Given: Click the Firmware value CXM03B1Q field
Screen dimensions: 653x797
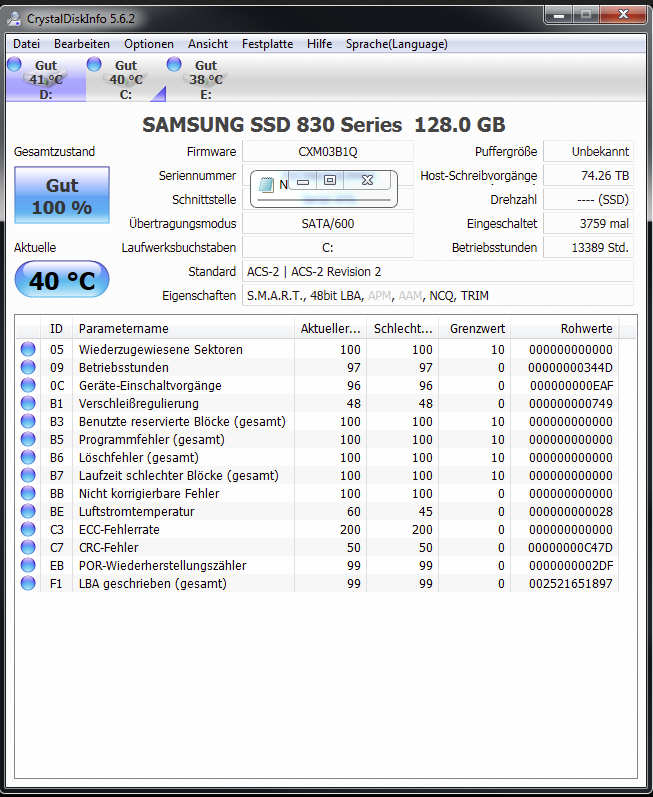Looking at the screenshot, I should click(328, 151).
